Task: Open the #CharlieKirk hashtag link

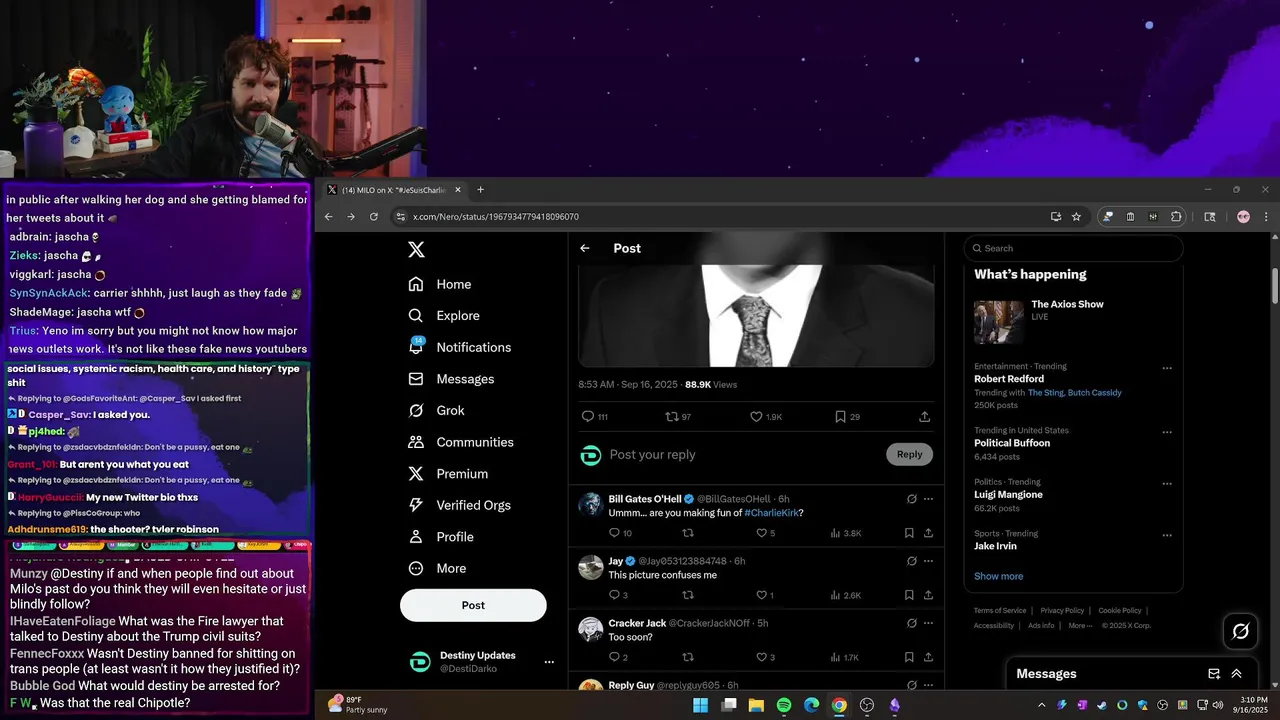Action: point(771,513)
